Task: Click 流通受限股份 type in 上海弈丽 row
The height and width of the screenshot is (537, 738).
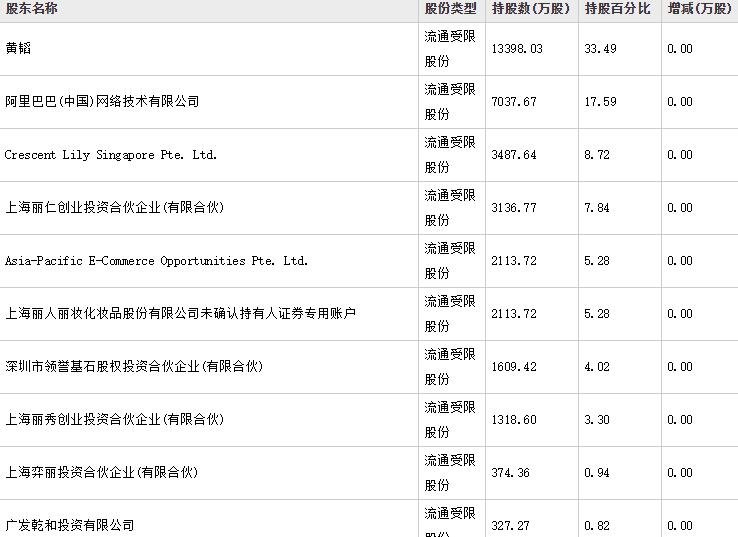Action: (x=450, y=473)
